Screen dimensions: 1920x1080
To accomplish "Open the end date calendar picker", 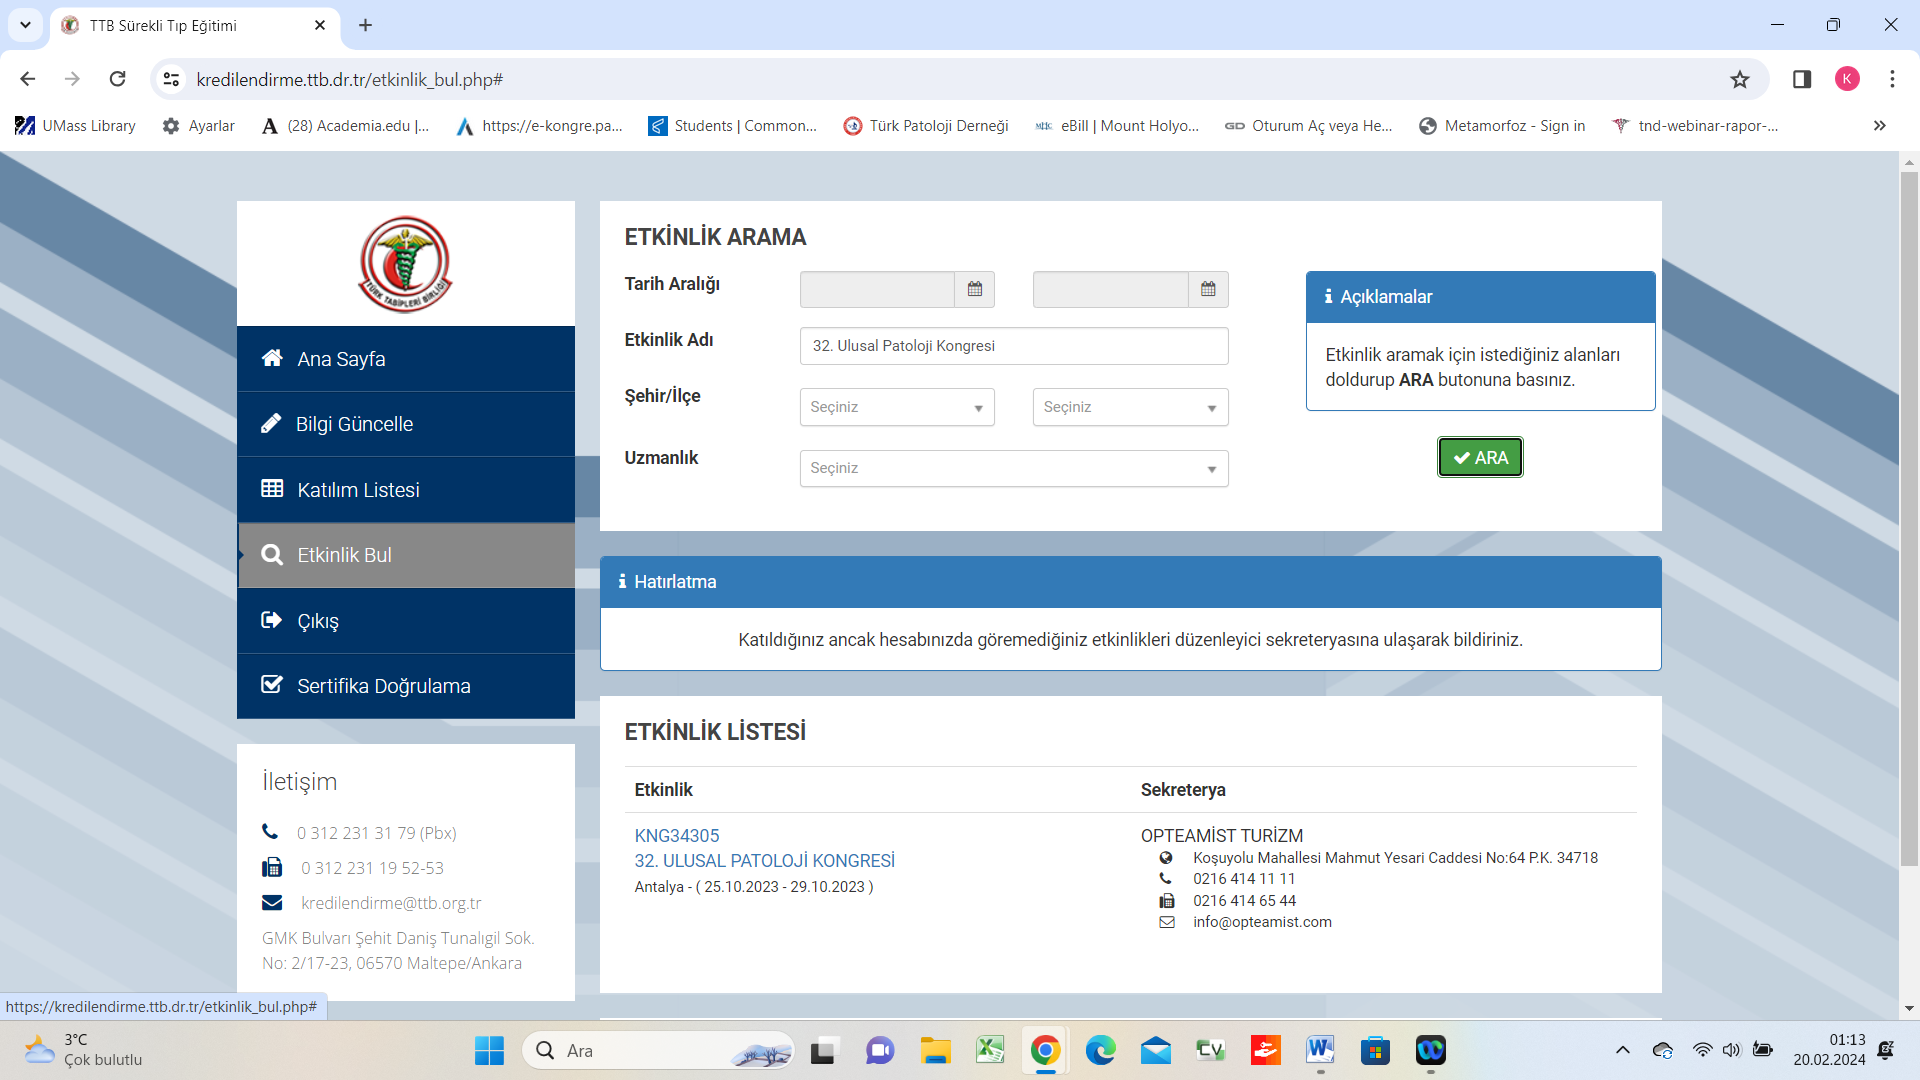I will point(1208,289).
